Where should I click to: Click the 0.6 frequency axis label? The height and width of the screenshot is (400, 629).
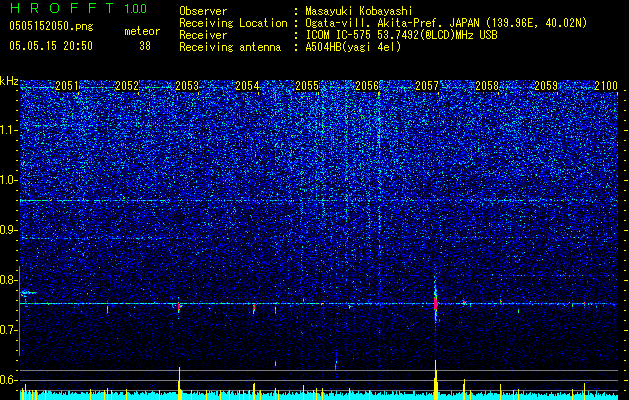[9, 380]
